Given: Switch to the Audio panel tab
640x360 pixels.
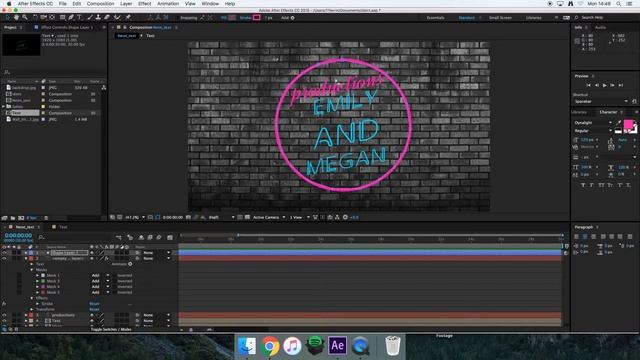Looking at the screenshot, I should click(600, 27).
